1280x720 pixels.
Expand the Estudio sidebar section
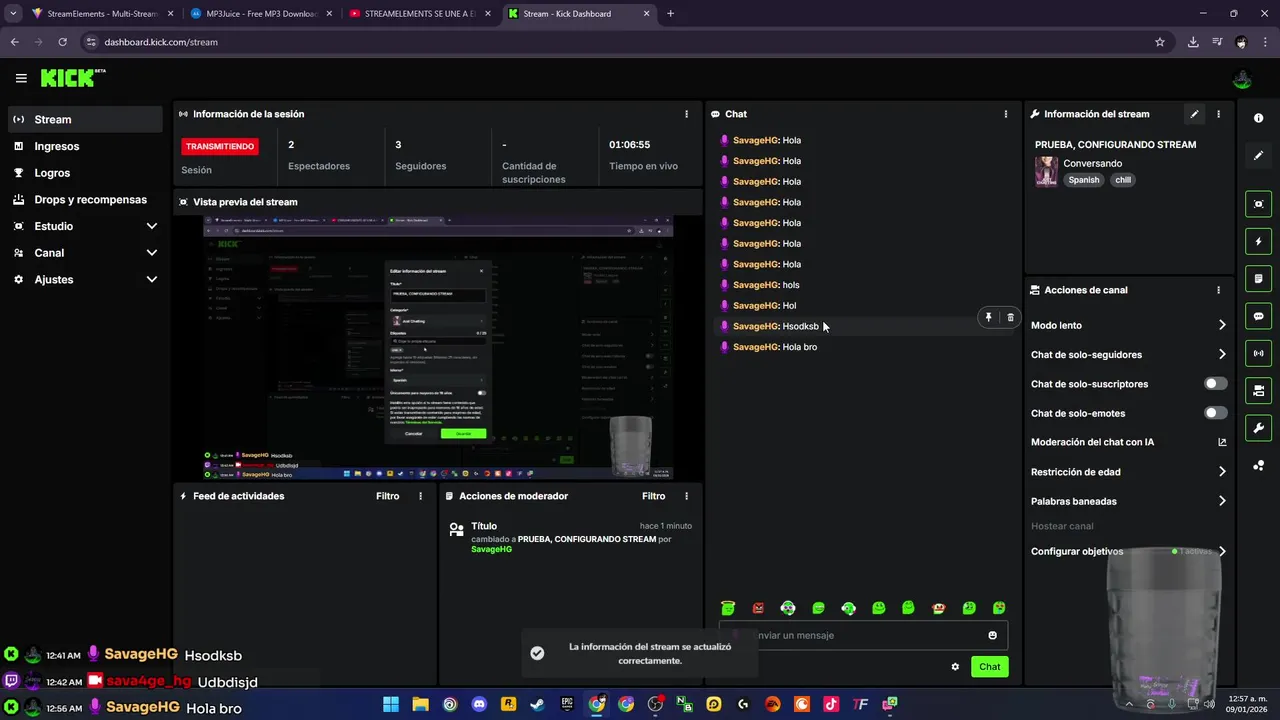85,226
